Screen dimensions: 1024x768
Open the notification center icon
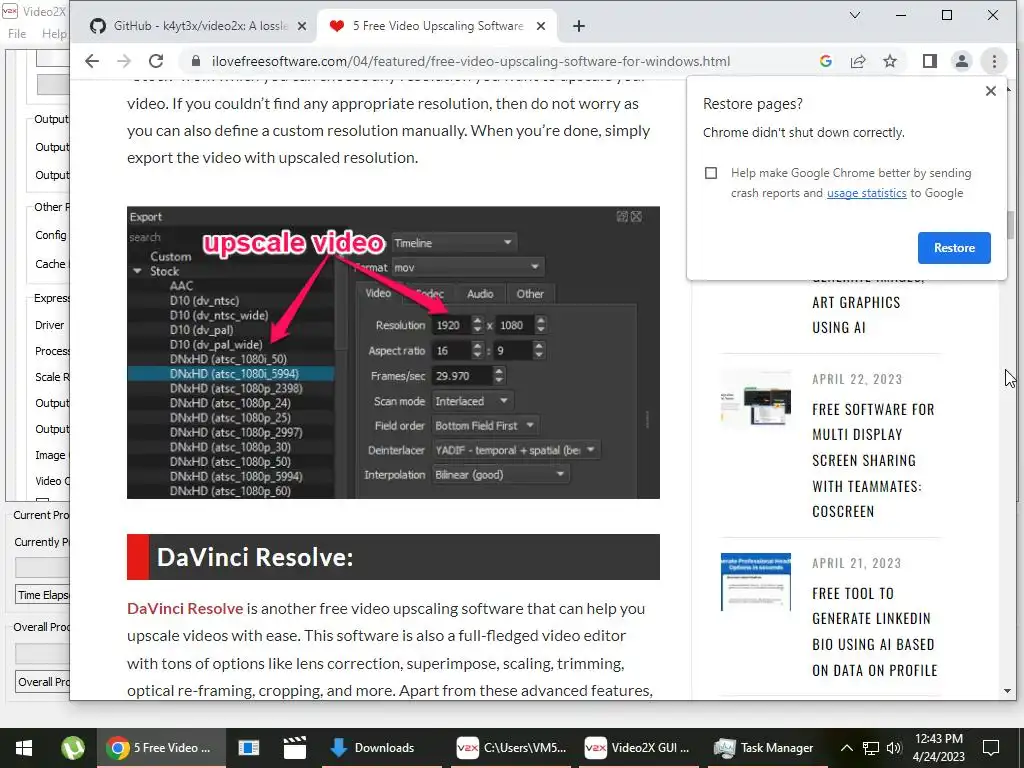[x=991, y=748]
